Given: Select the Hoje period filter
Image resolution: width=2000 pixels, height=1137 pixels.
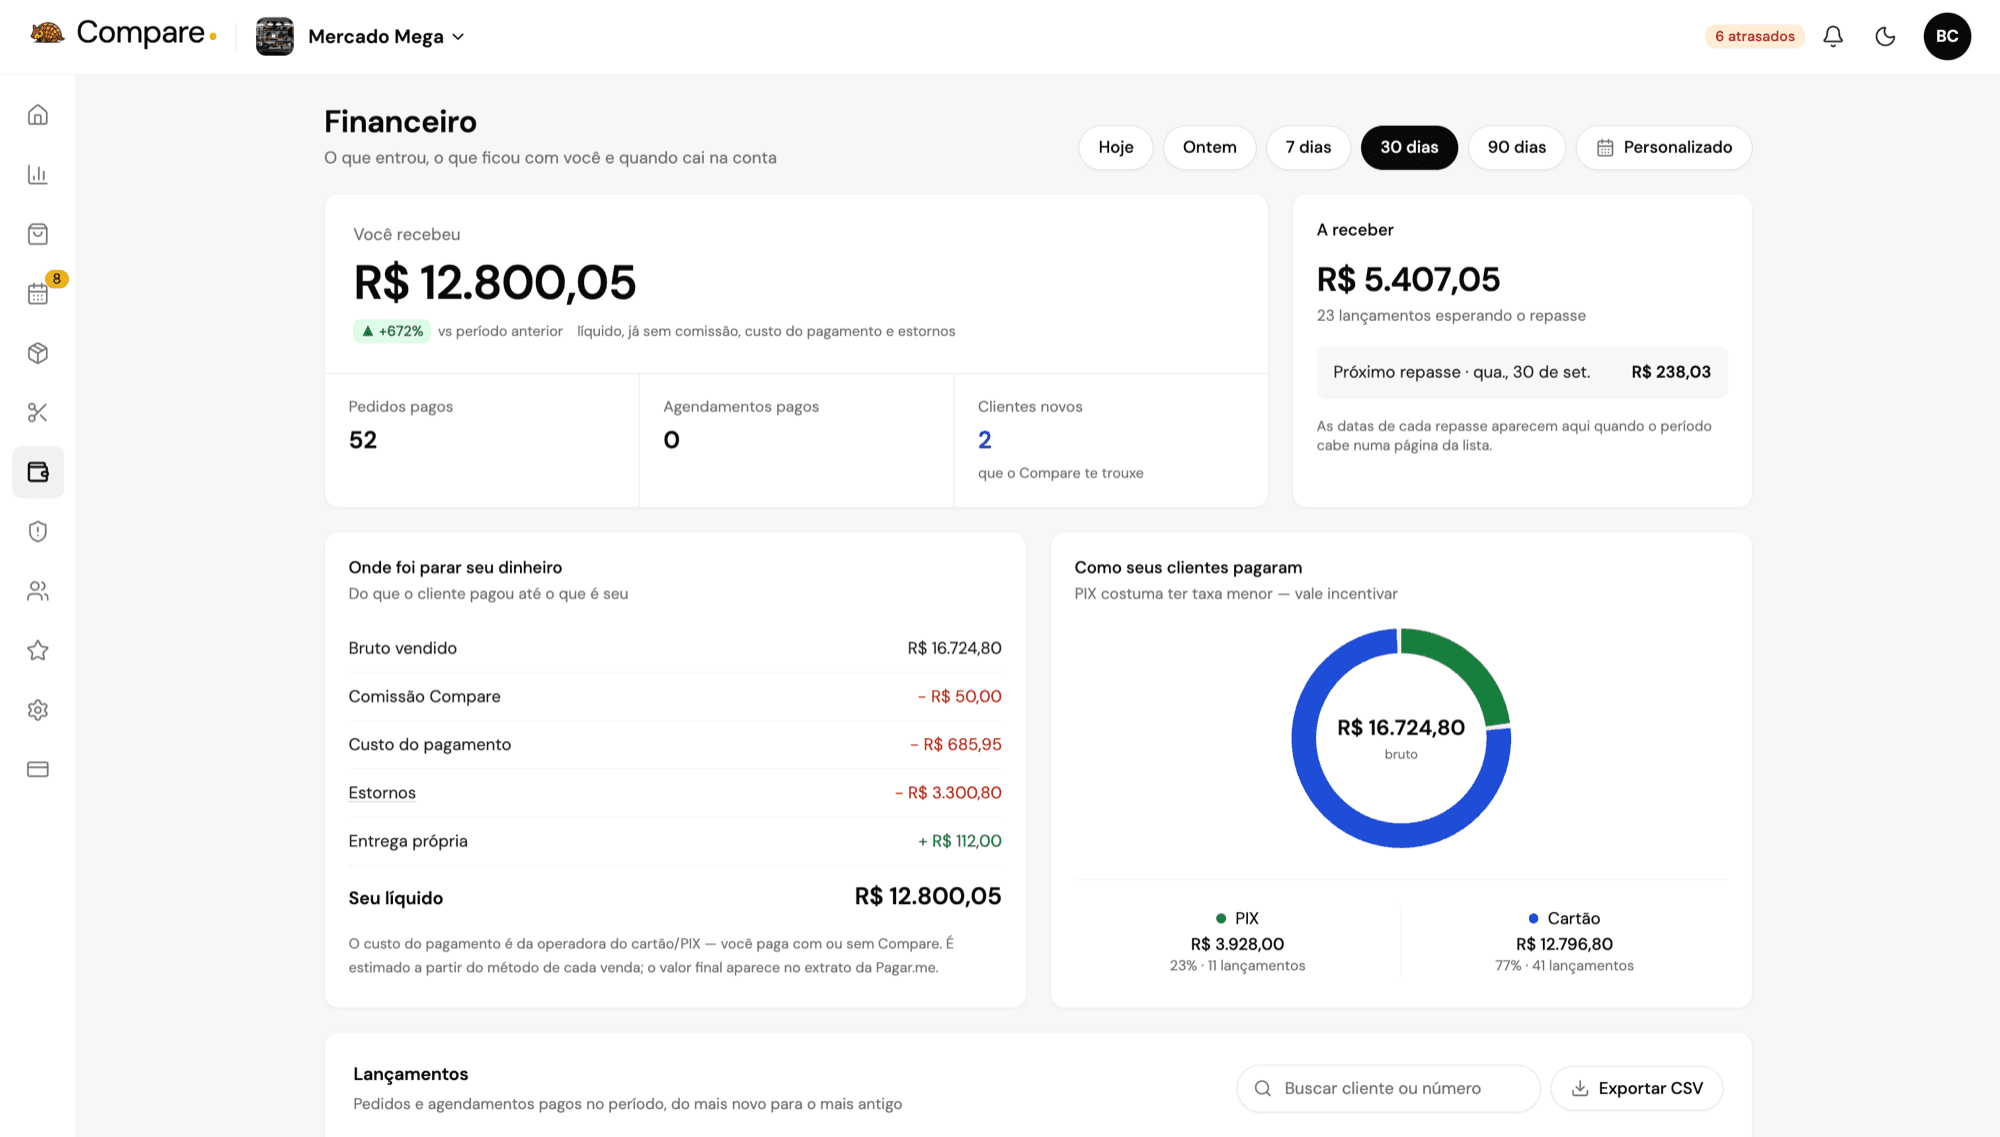Looking at the screenshot, I should pyautogui.click(x=1116, y=148).
